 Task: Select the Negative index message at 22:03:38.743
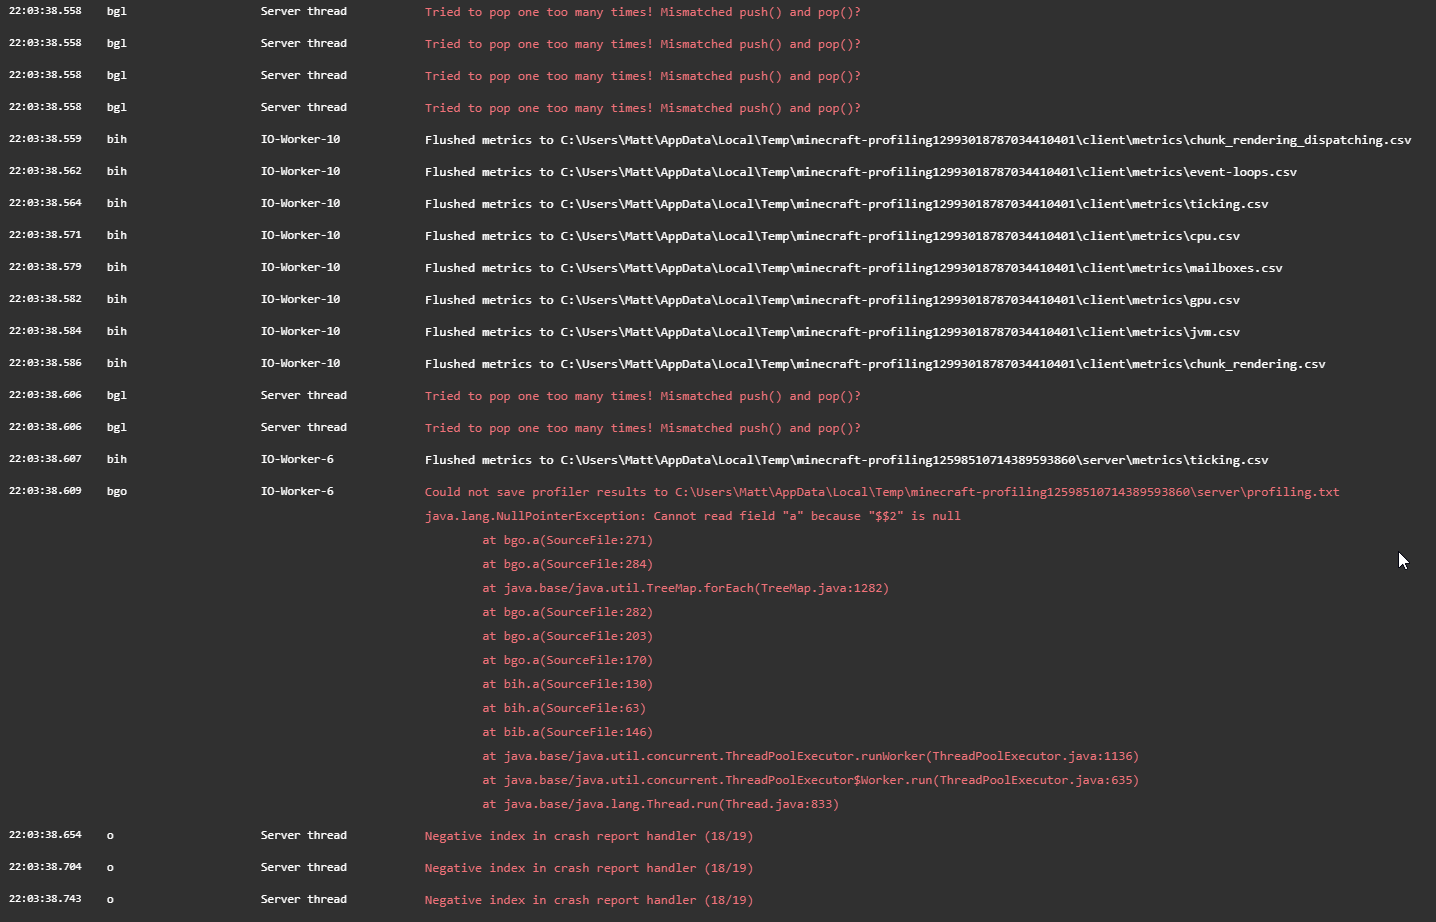(x=588, y=900)
